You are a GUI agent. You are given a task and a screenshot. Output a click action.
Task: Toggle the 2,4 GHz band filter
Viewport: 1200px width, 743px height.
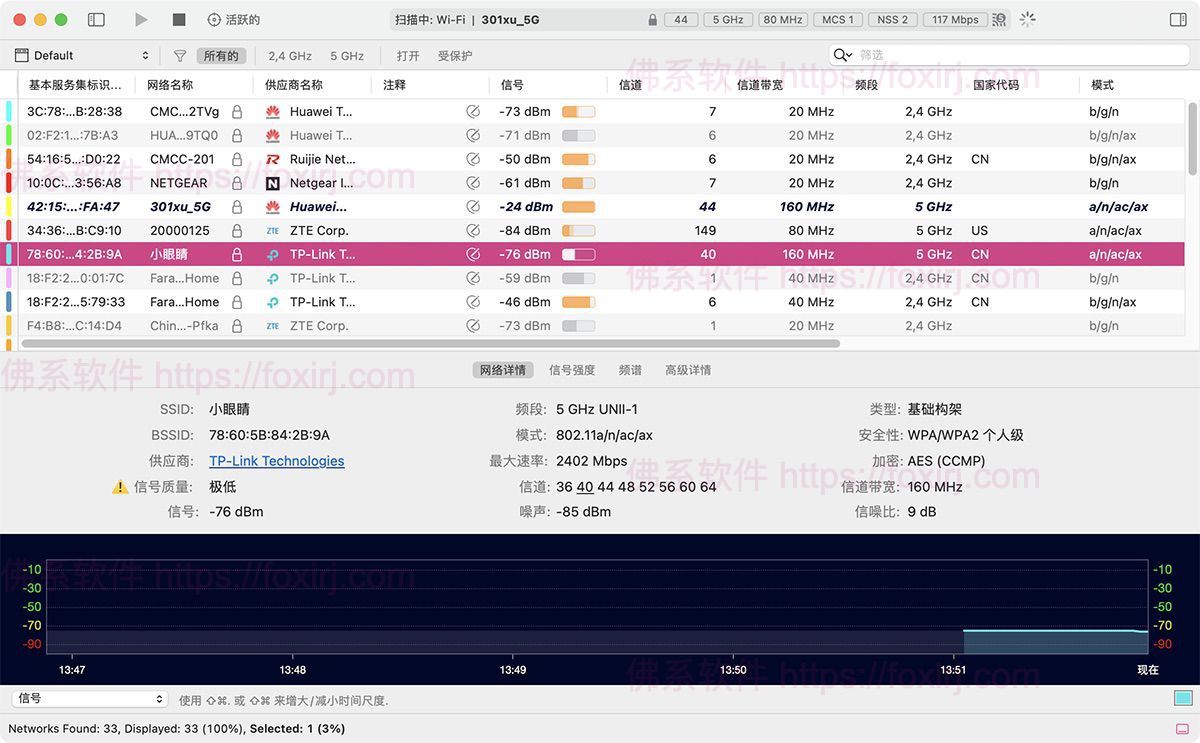(x=290, y=56)
